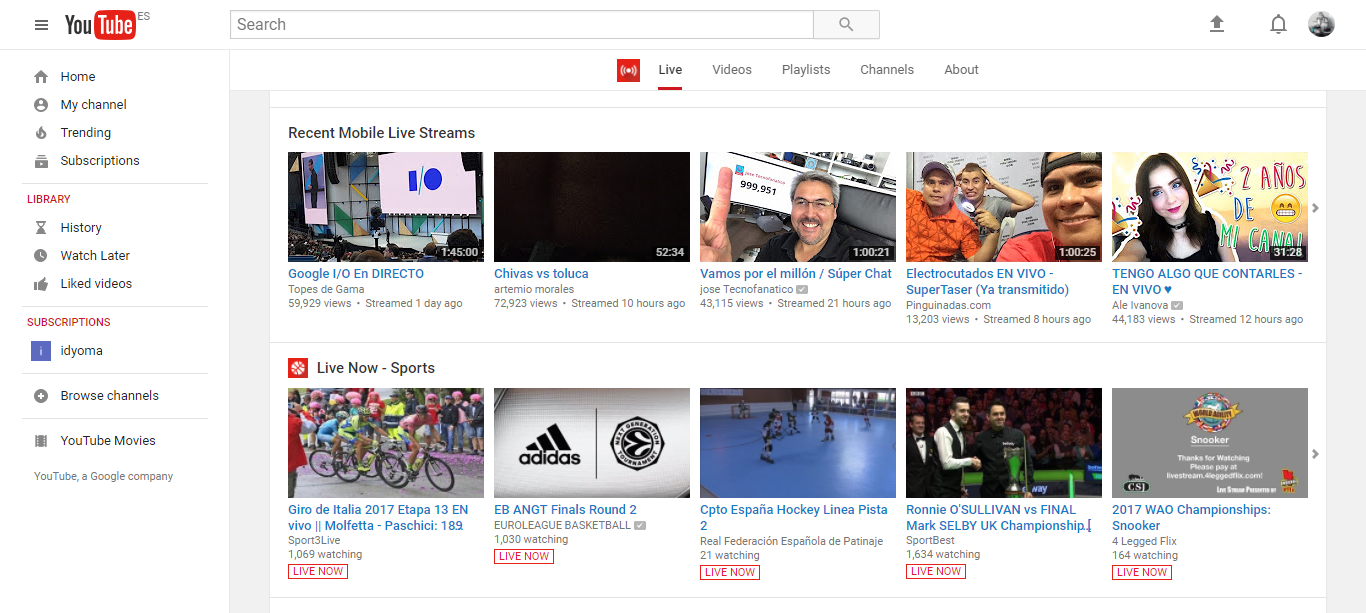Click the Trending flame icon

[41, 133]
